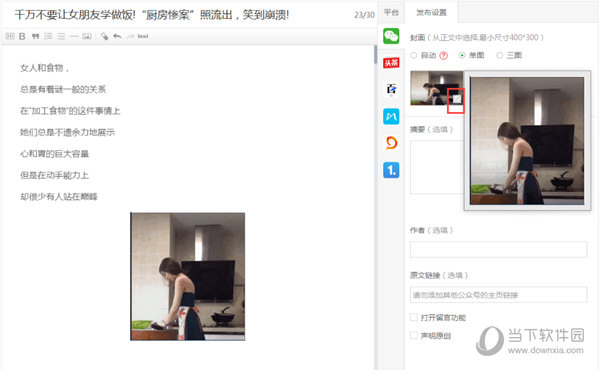Select the orange swirl platform icon

click(x=391, y=143)
